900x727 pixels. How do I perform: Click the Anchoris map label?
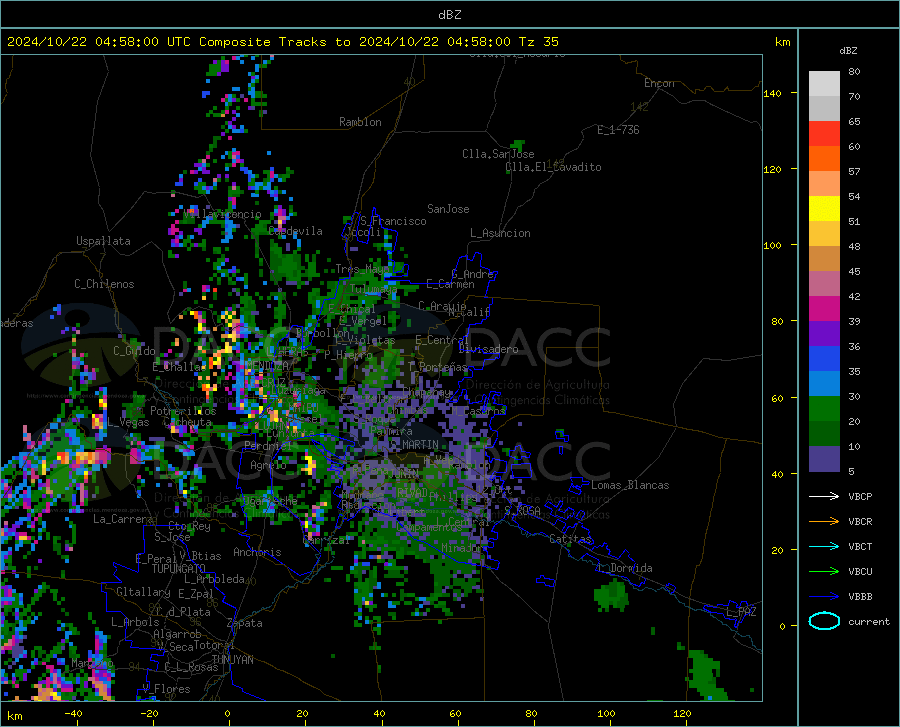click(257, 552)
